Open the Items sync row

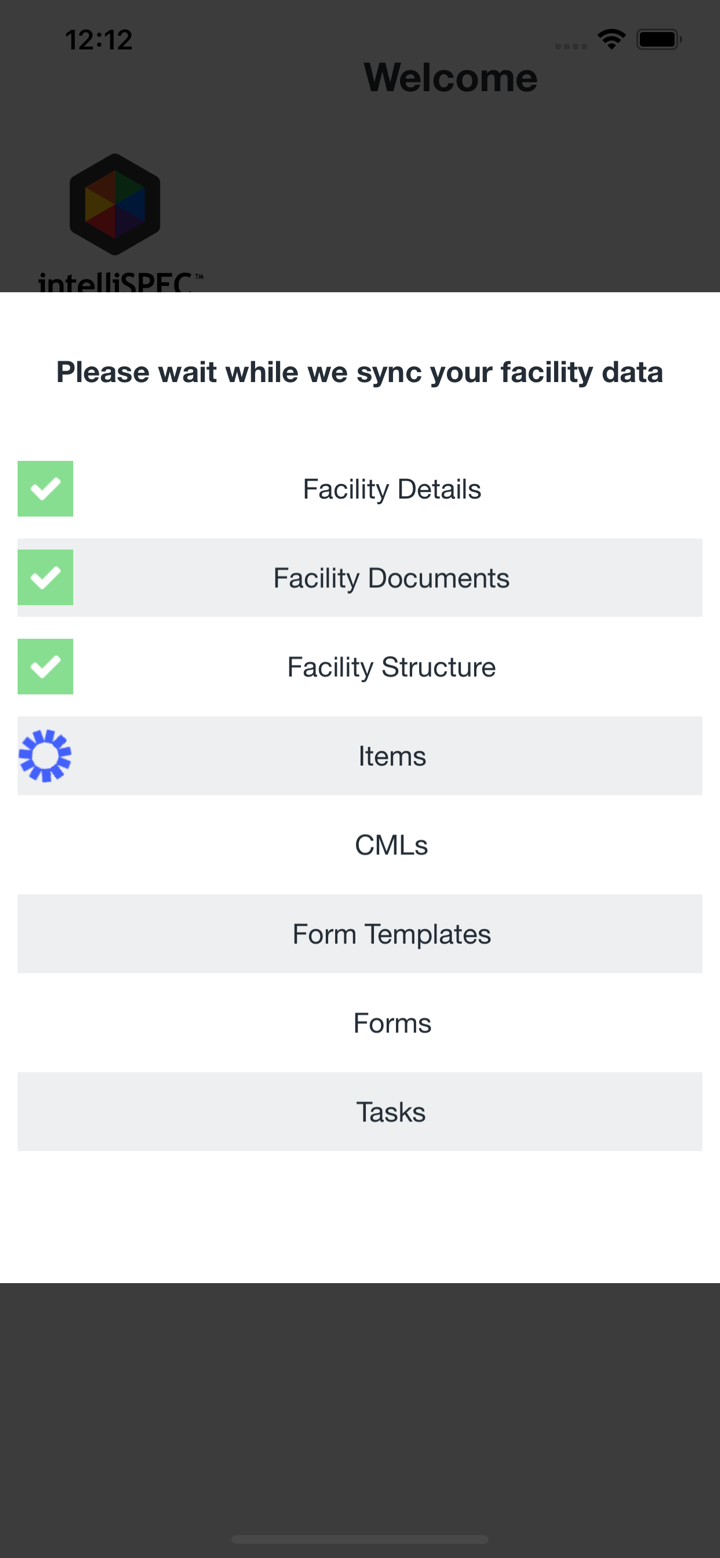click(392, 756)
